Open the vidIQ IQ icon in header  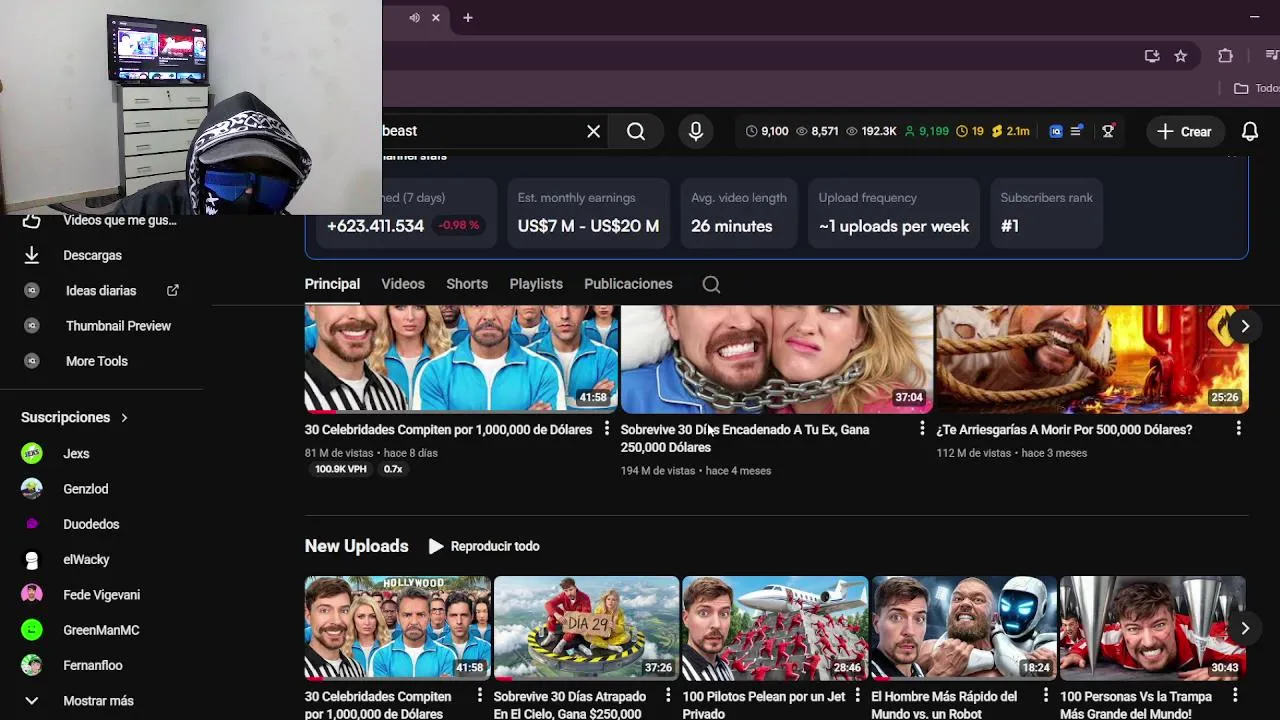pyautogui.click(x=1055, y=131)
